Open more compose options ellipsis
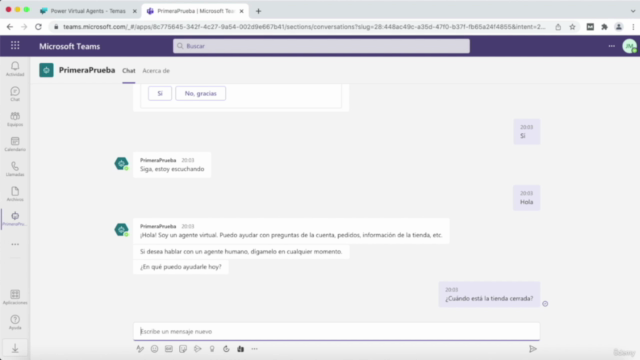The image size is (640, 360). tap(255, 349)
